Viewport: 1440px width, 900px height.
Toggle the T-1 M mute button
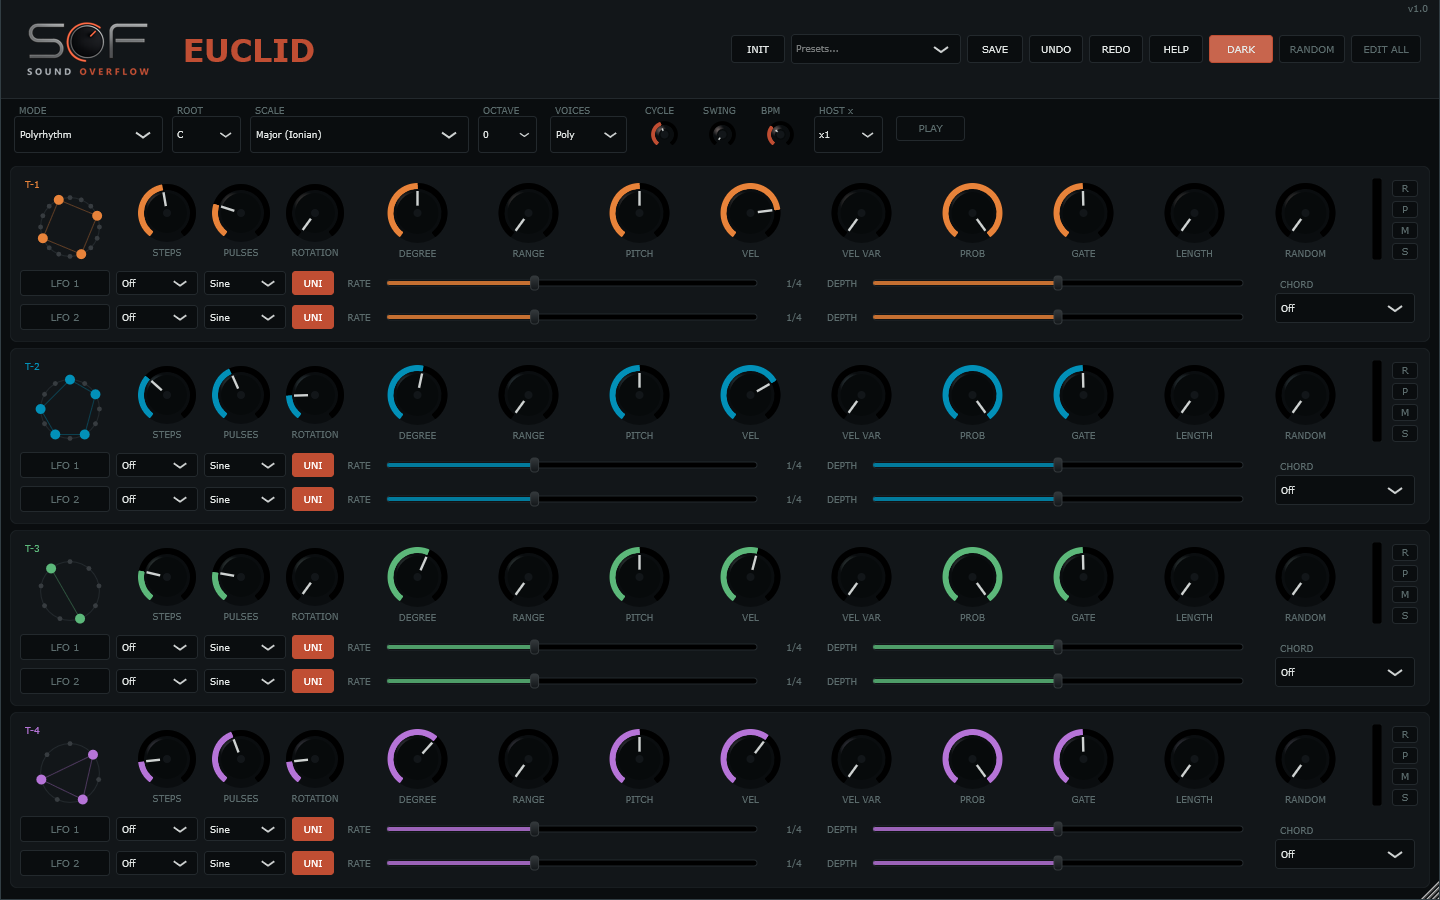pos(1405,230)
